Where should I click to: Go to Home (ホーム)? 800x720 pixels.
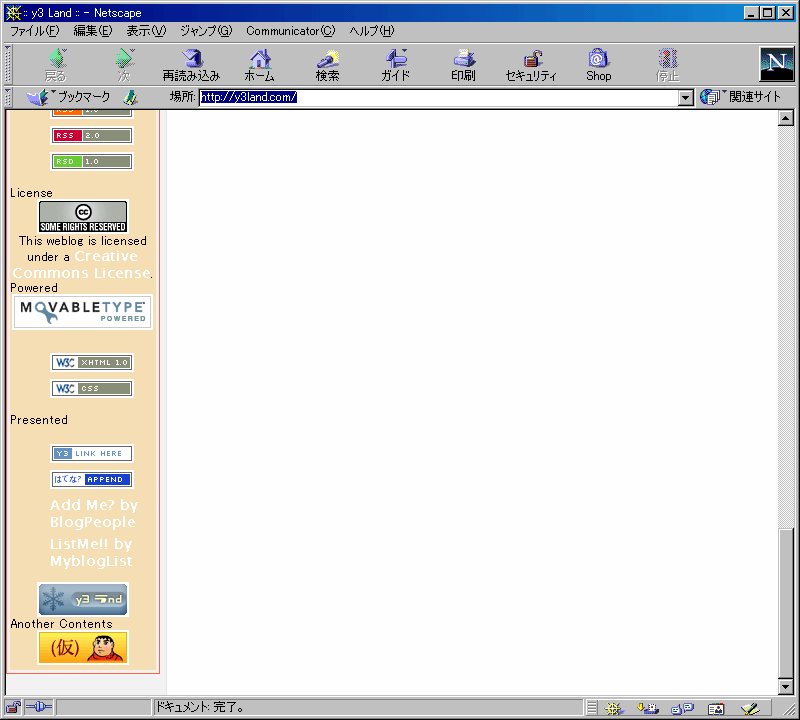point(260,65)
